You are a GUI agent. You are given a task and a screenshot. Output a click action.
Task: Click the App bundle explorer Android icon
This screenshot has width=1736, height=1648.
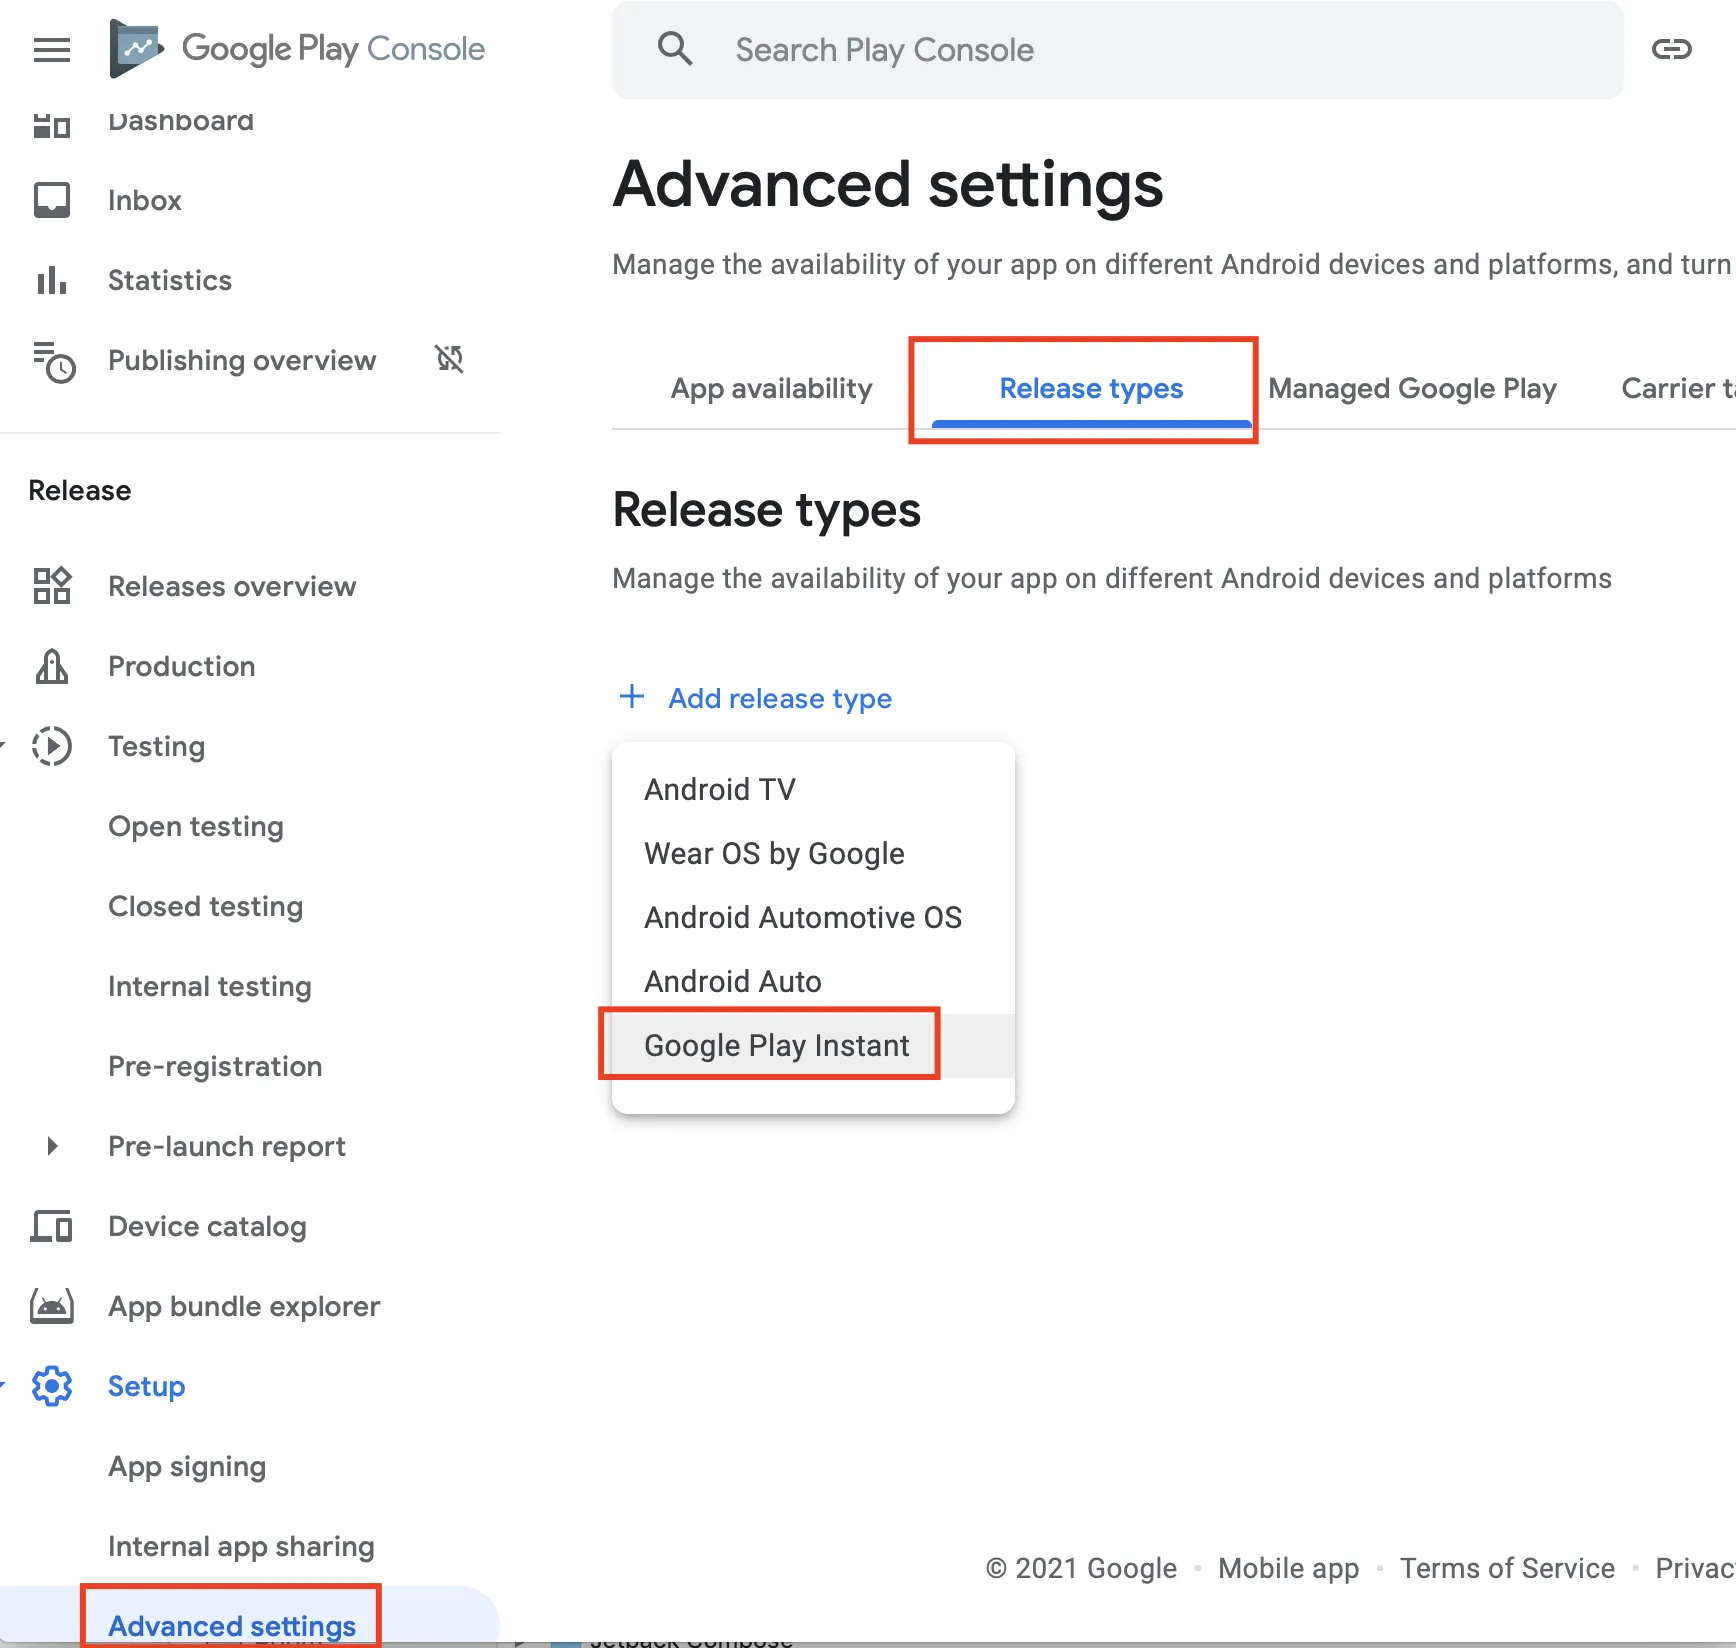[51, 1306]
